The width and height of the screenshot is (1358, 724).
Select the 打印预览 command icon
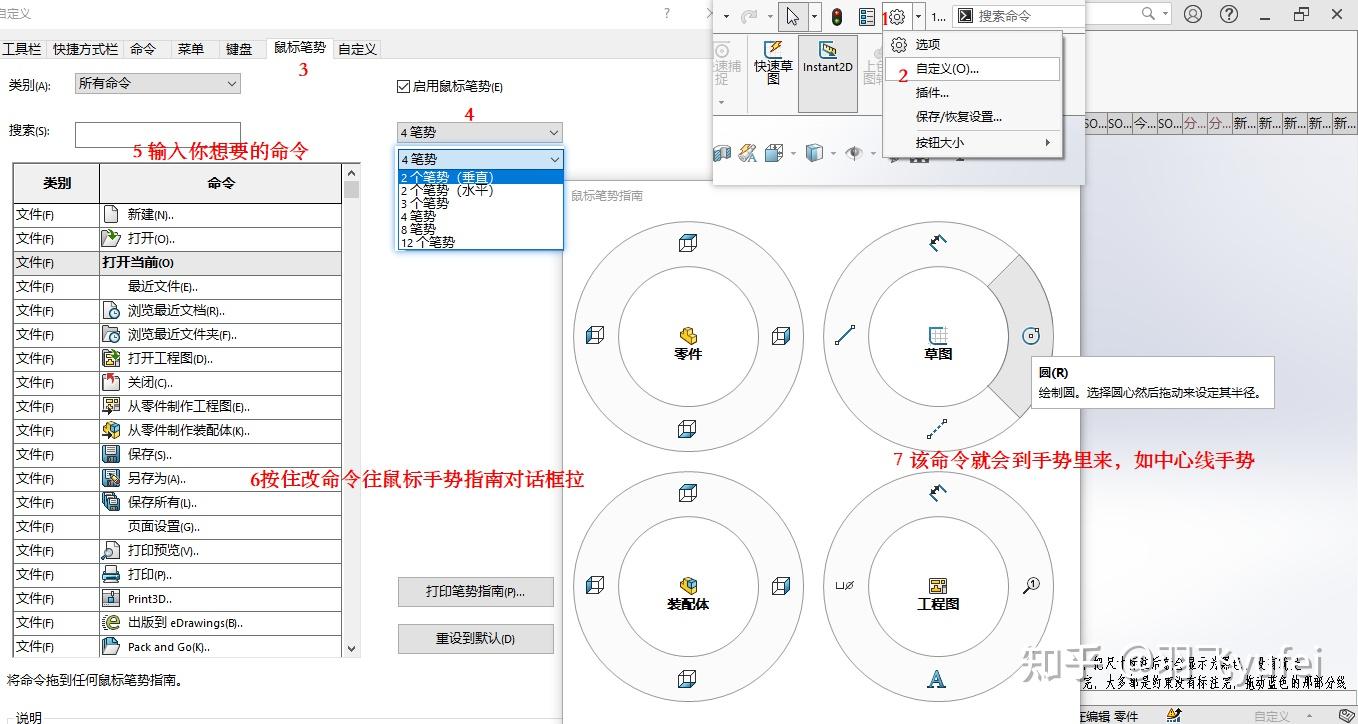pyautogui.click(x=111, y=550)
